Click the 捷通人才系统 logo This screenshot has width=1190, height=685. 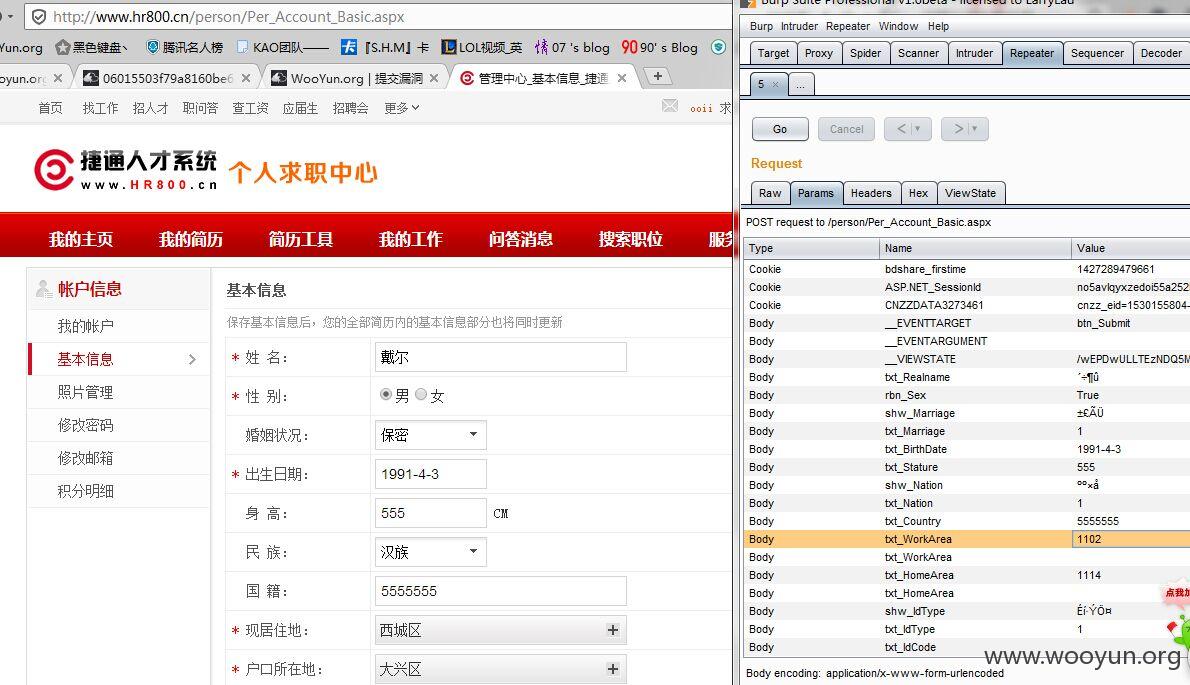[126, 170]
